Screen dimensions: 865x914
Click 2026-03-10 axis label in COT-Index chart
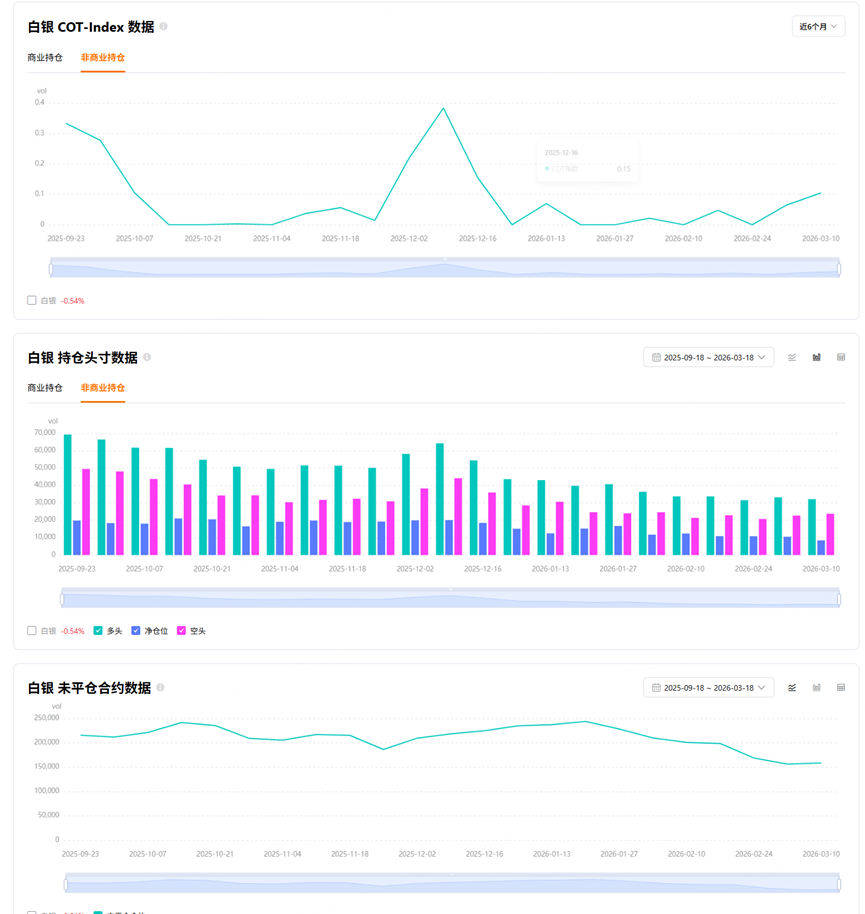pyautogui.click(x=821, y=238)
